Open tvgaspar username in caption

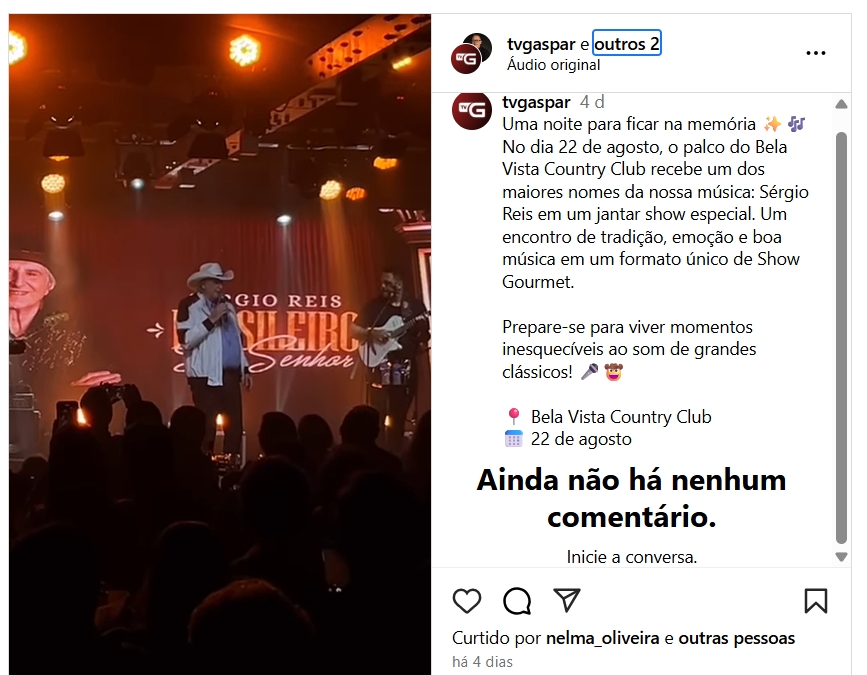[x=536, y=102]
